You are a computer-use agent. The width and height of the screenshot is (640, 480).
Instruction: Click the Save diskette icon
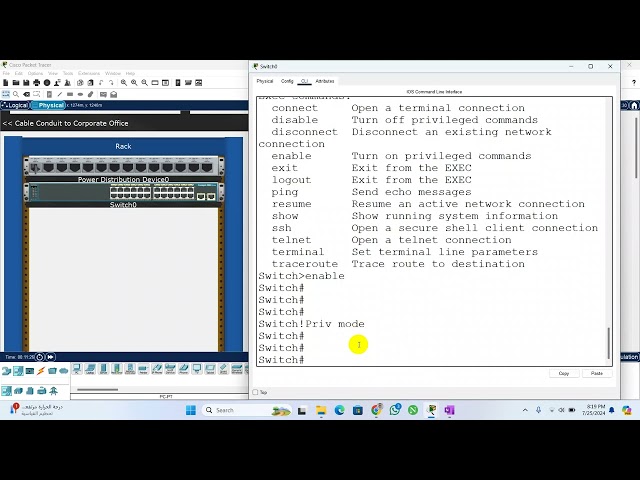[26, 83]
